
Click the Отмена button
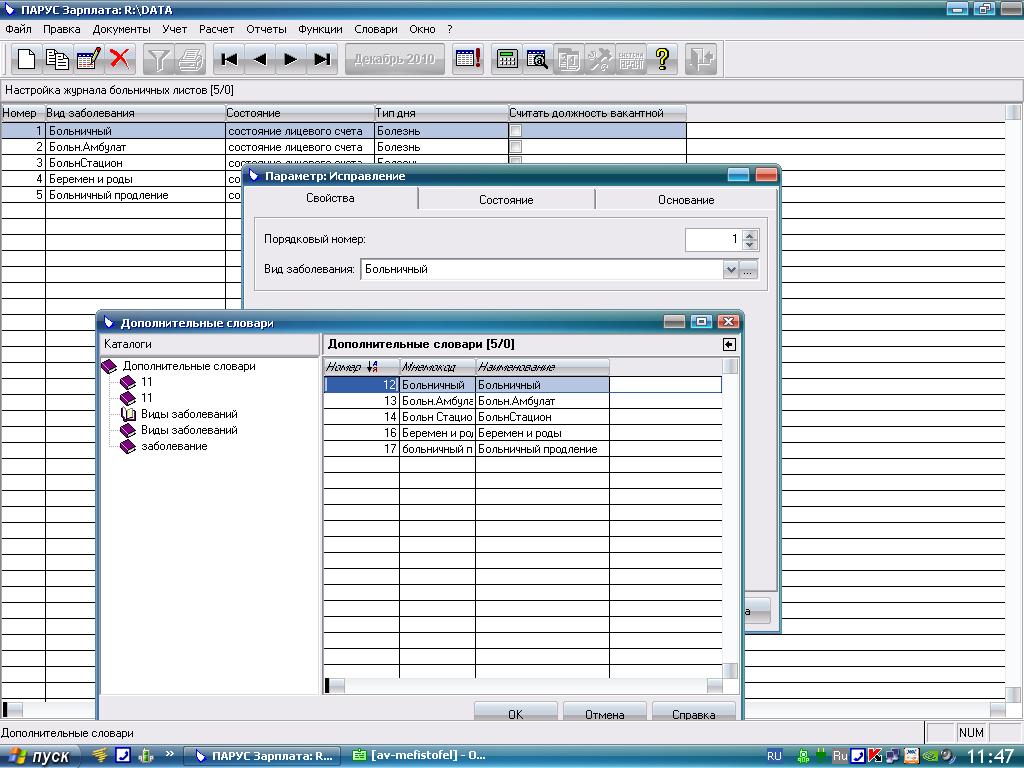click(x=604, y=714)
